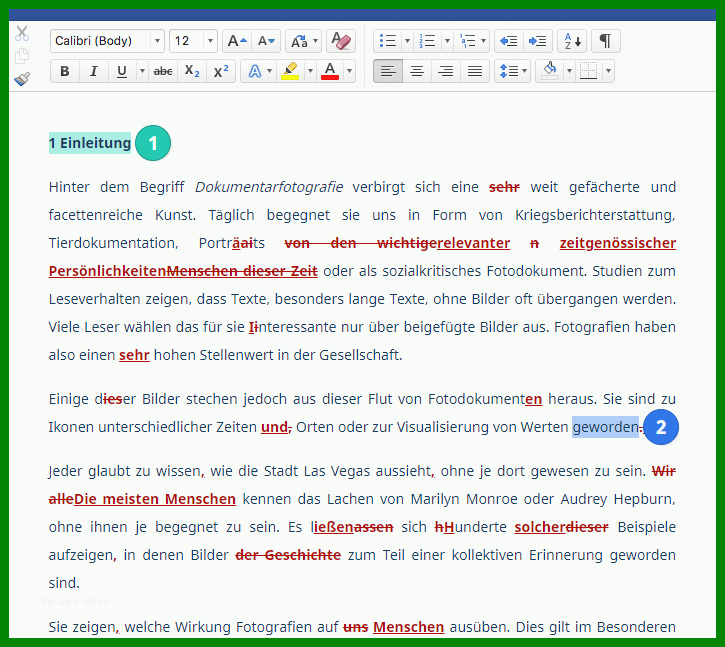Viewport: 725px width, 647px height.
Task: Align text left
Action: click(388, 71)
